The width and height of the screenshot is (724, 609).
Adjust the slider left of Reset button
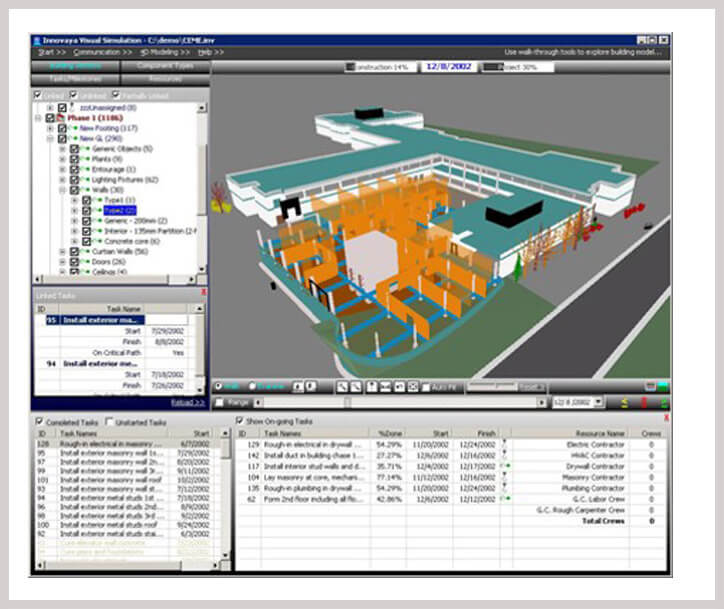492,386
